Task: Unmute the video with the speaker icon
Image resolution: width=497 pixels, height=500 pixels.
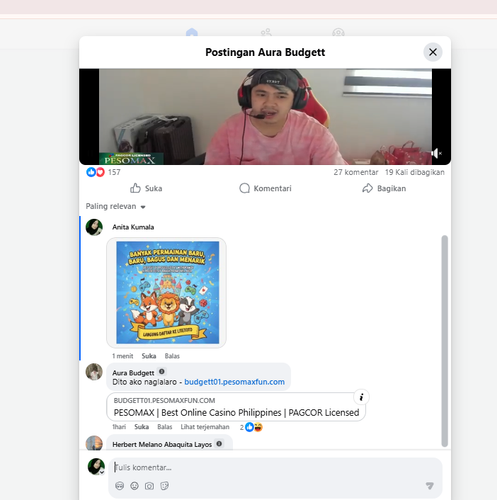Action: tap(436, 153)
